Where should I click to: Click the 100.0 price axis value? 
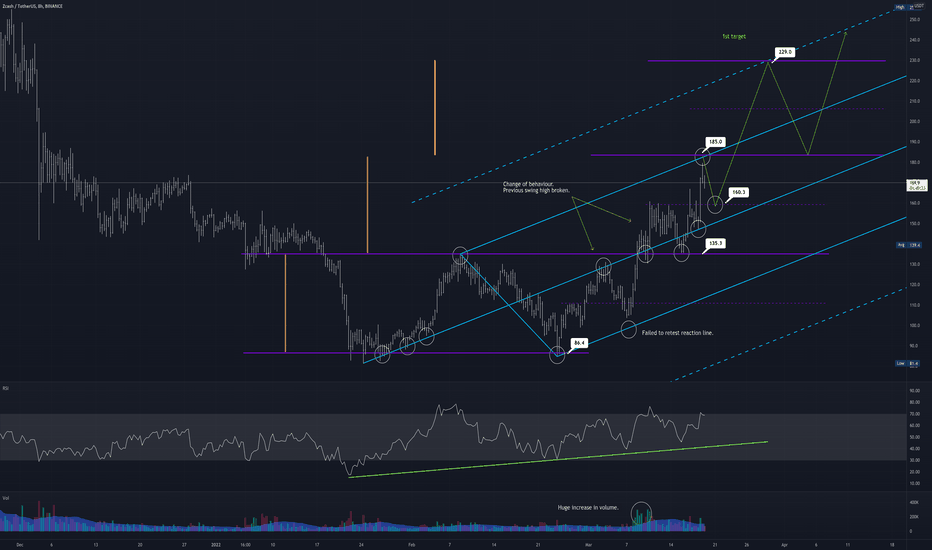[914, 326]
